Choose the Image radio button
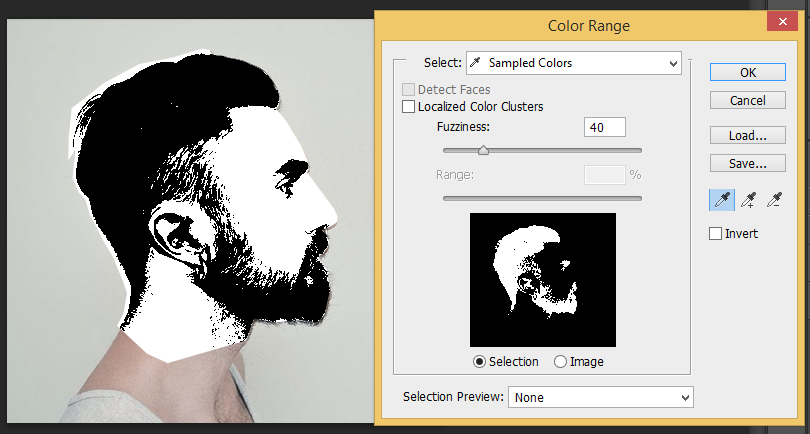Screen dimensions: 810x434 click(x=560, y=362)
